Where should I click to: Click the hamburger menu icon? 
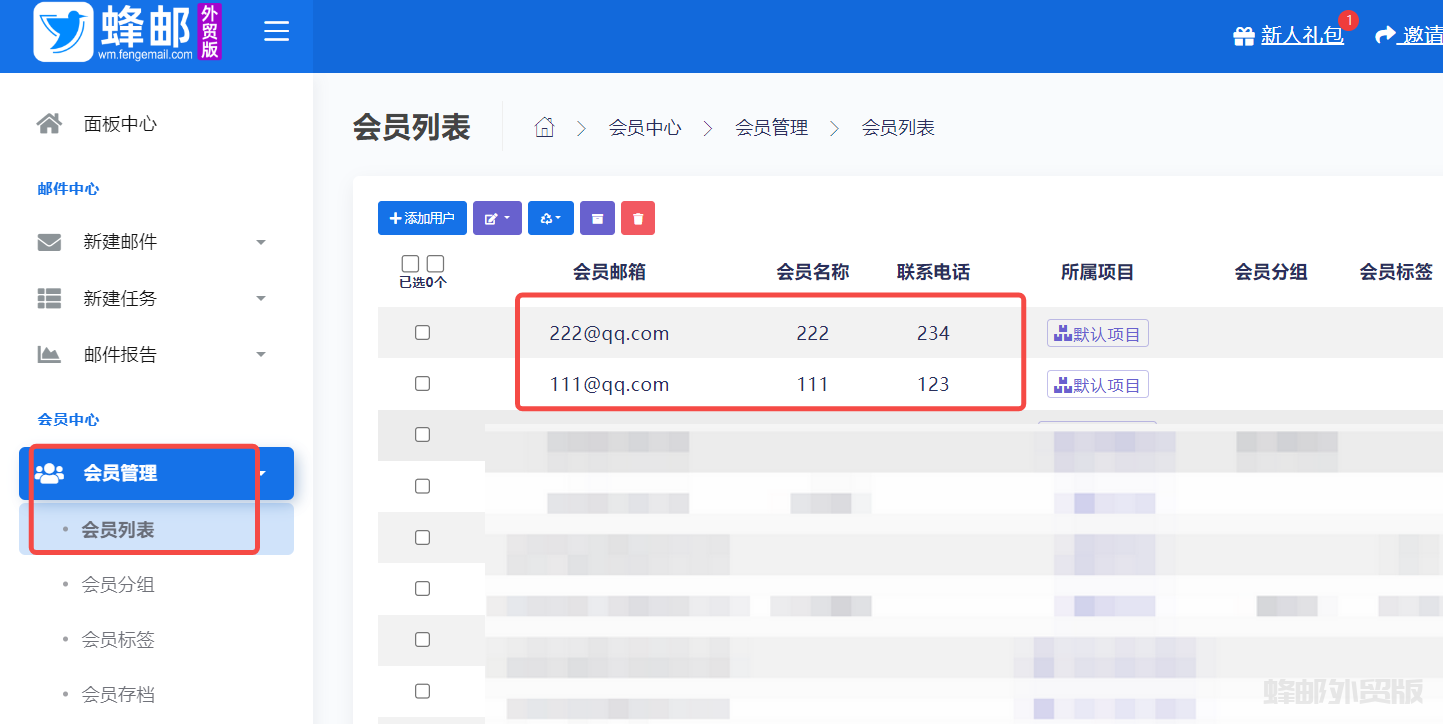[276, 32]
